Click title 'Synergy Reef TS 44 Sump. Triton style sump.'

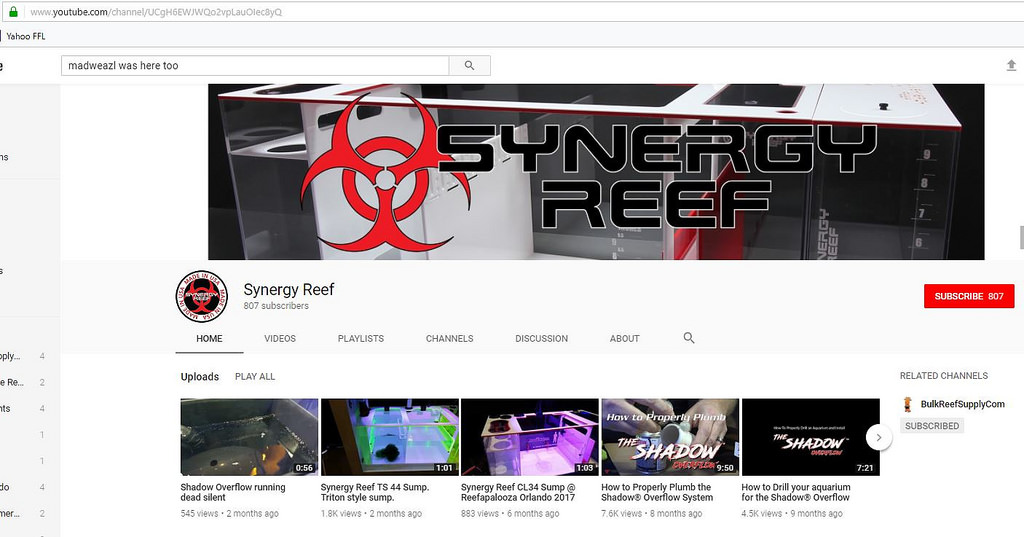375,492
